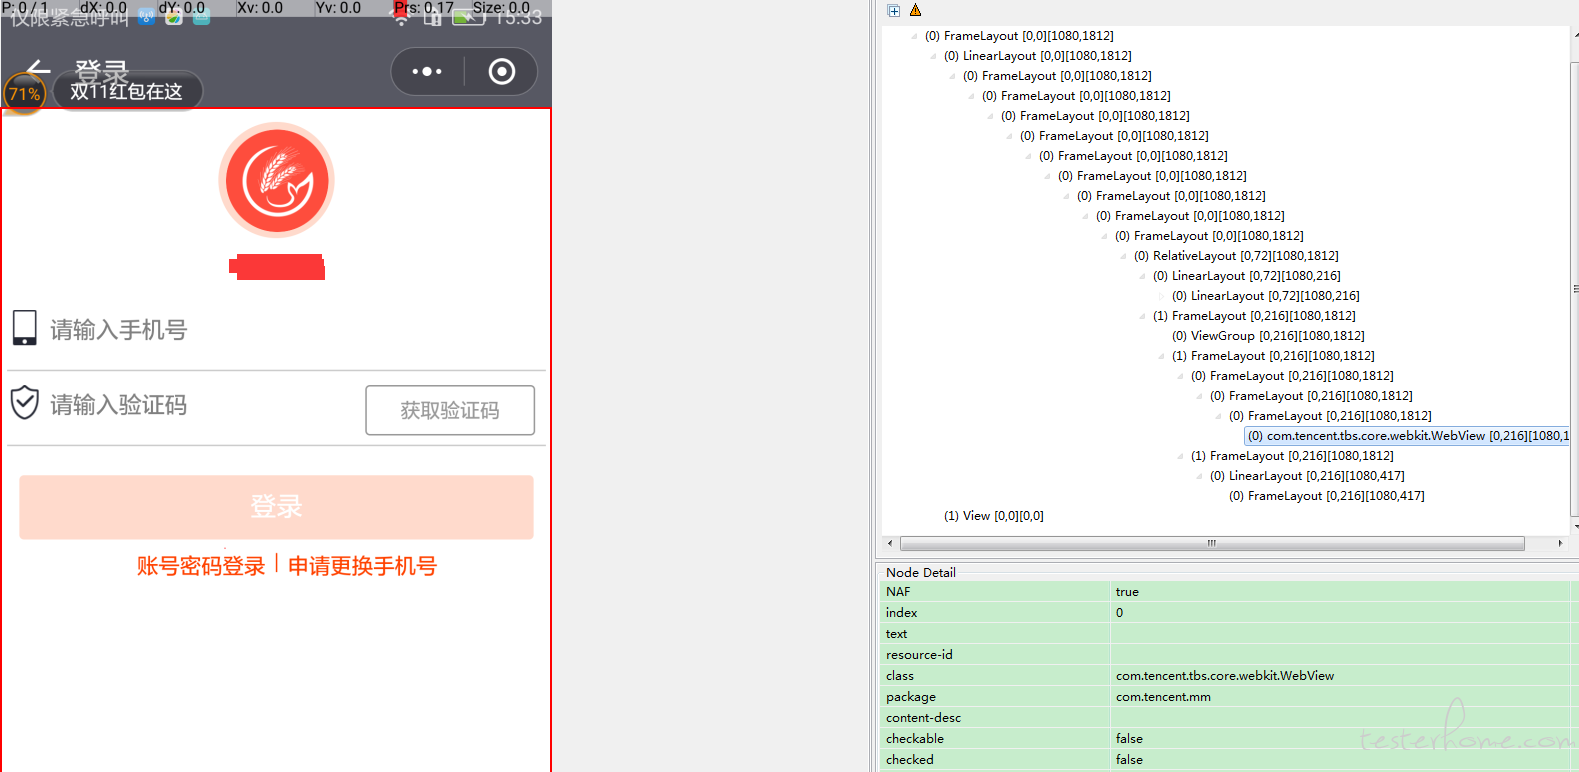The width and height of the screenshot is (1579, 772).
Task: Open the 申请更换手机号 link
Action: tap(362, 566)
